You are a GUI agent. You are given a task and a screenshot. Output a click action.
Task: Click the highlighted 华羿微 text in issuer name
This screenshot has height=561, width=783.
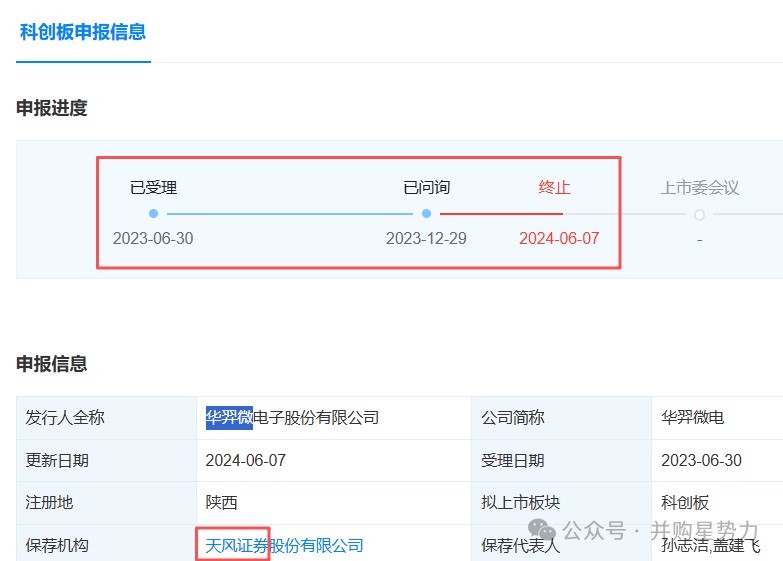[229, 418]
